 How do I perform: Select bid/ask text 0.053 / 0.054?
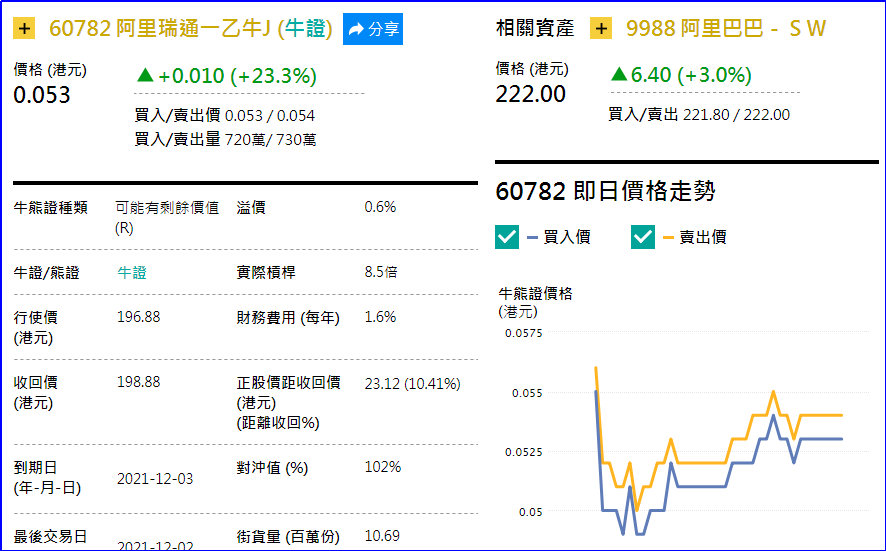[270, 116]
